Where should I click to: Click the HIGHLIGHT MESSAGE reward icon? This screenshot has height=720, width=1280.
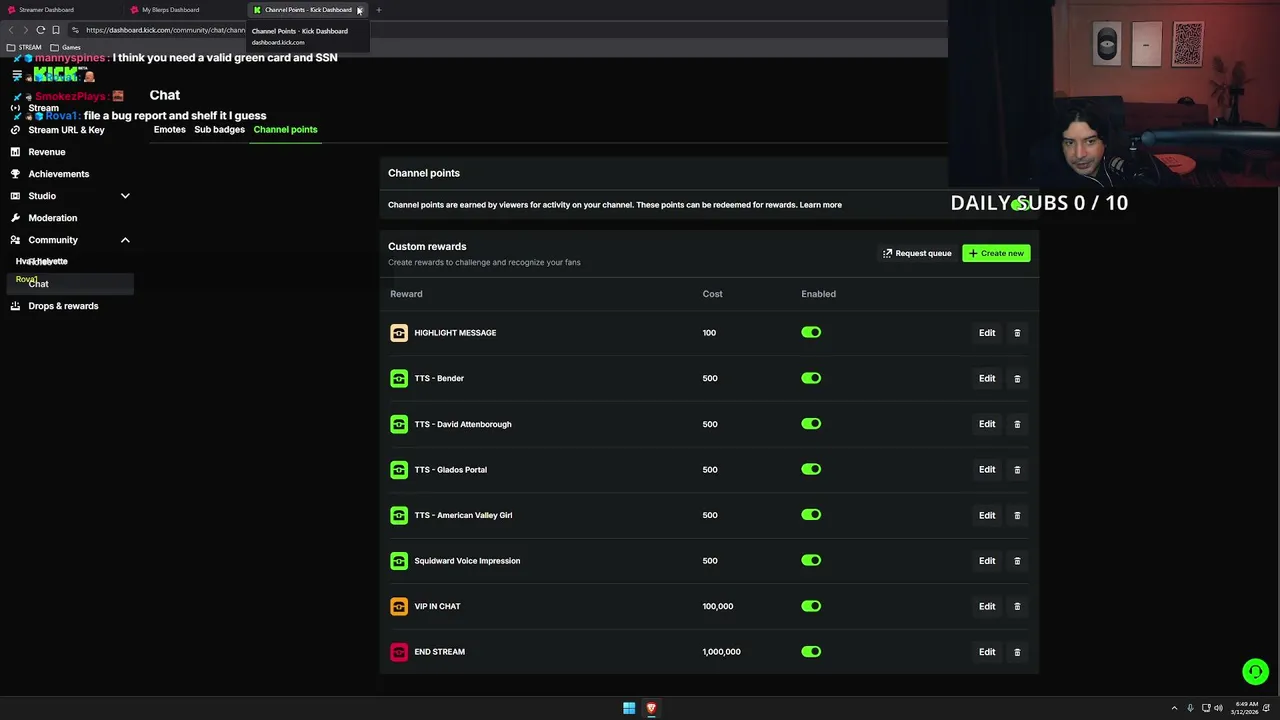point(399,333)
